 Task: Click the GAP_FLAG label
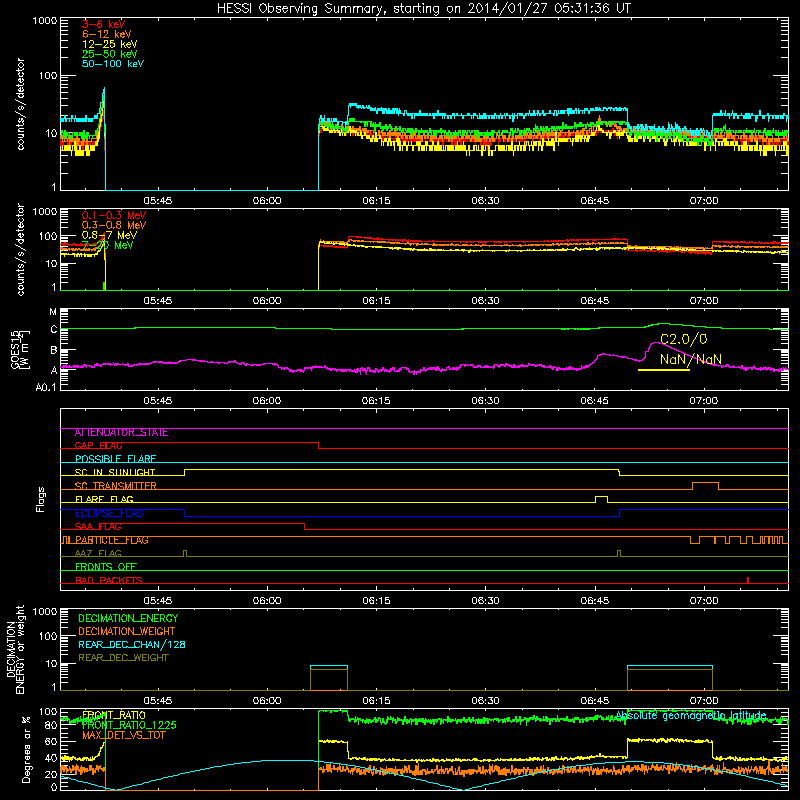[x=98, y=445]
